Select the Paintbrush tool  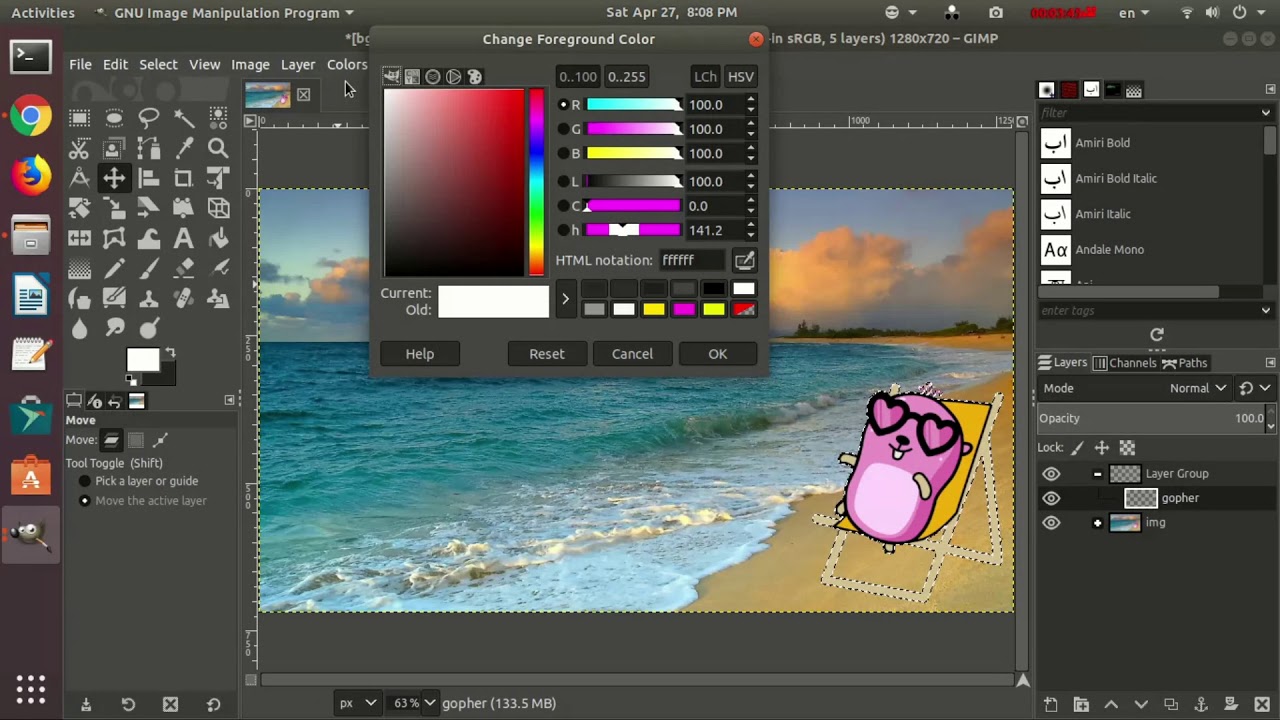(x=148, y=268)
